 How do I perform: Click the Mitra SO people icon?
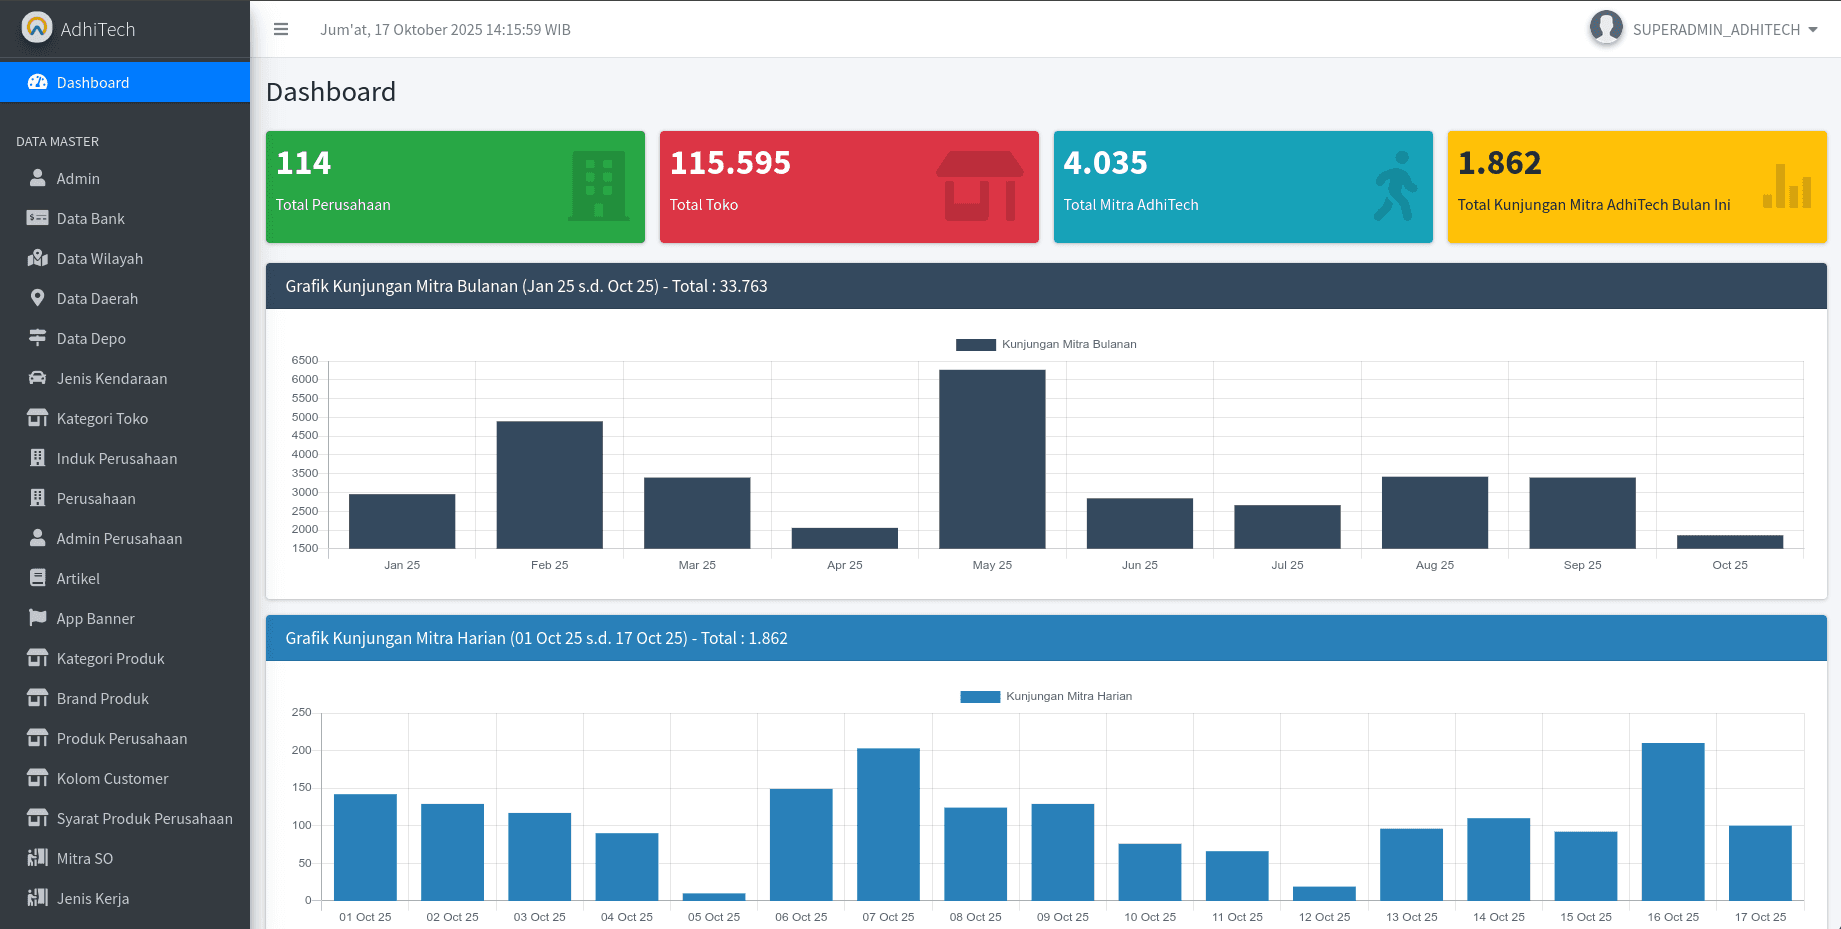(x=38, y=858)
